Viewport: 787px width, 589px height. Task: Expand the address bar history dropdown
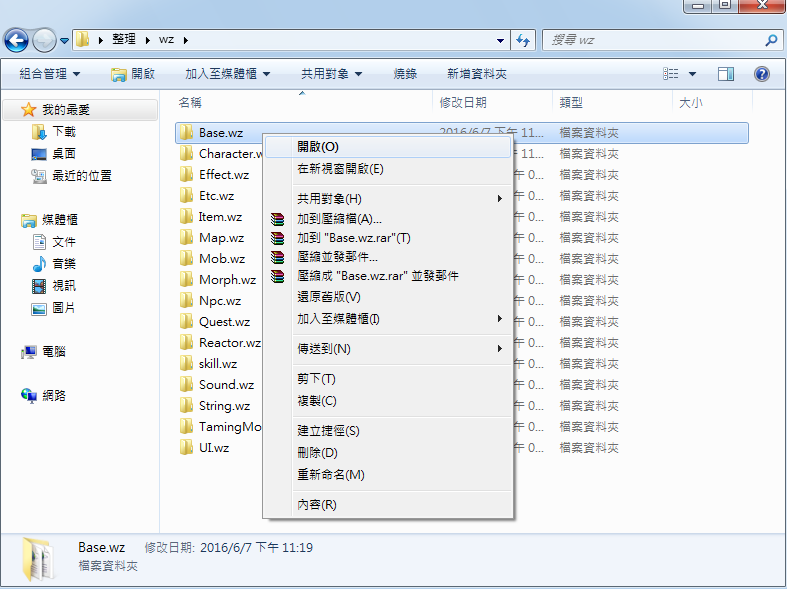coord(500,41)
